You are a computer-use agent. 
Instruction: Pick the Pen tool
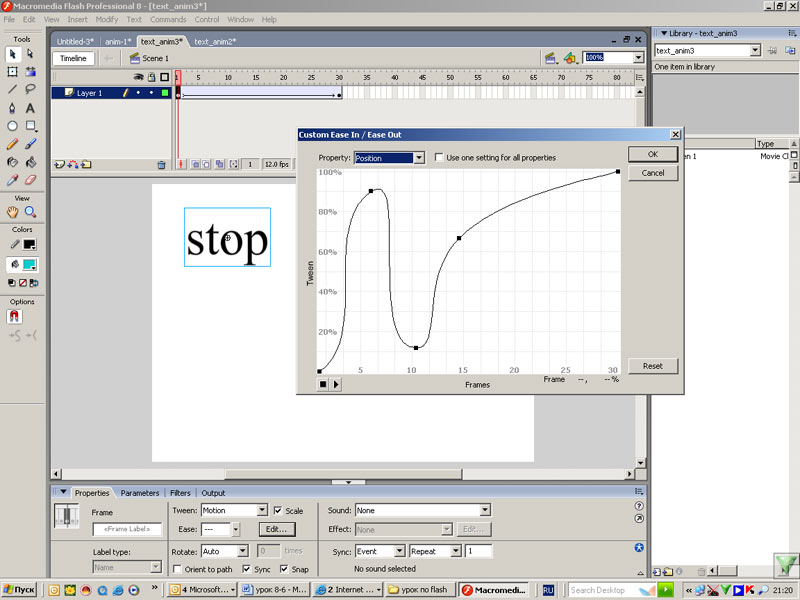[x=12, y=107]
